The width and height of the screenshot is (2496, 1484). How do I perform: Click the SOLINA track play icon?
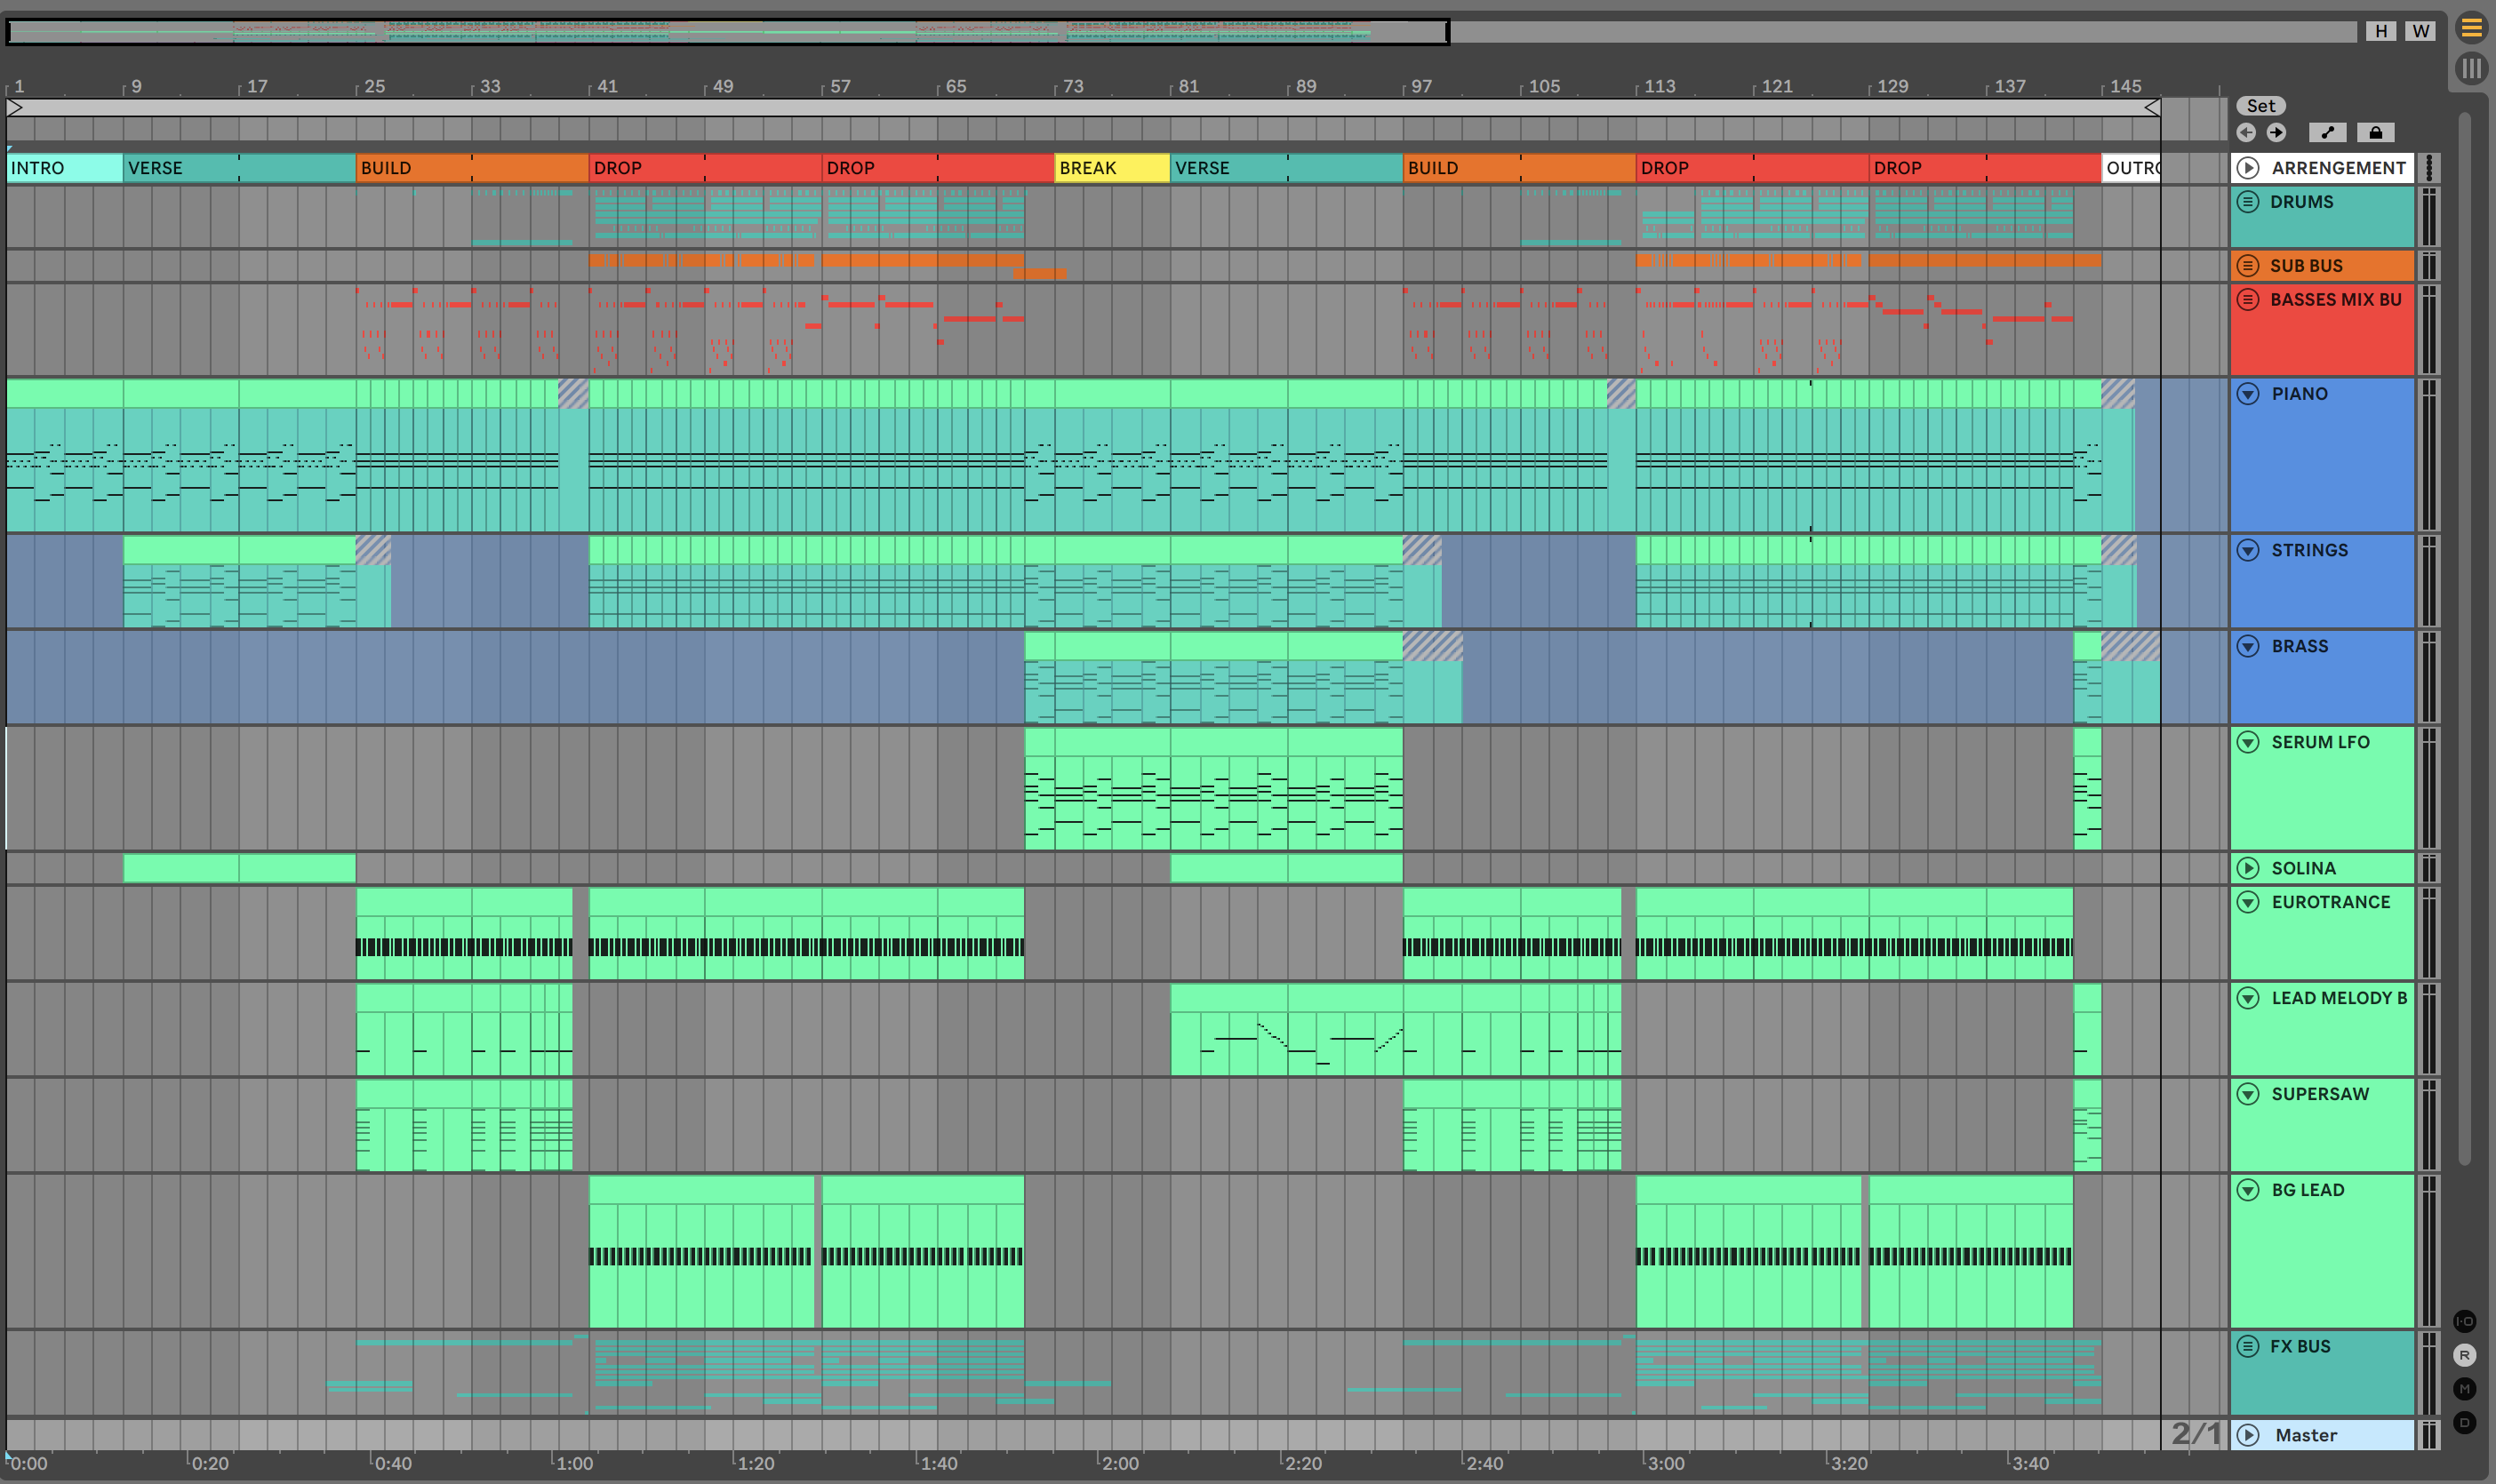pos(2248,868)
